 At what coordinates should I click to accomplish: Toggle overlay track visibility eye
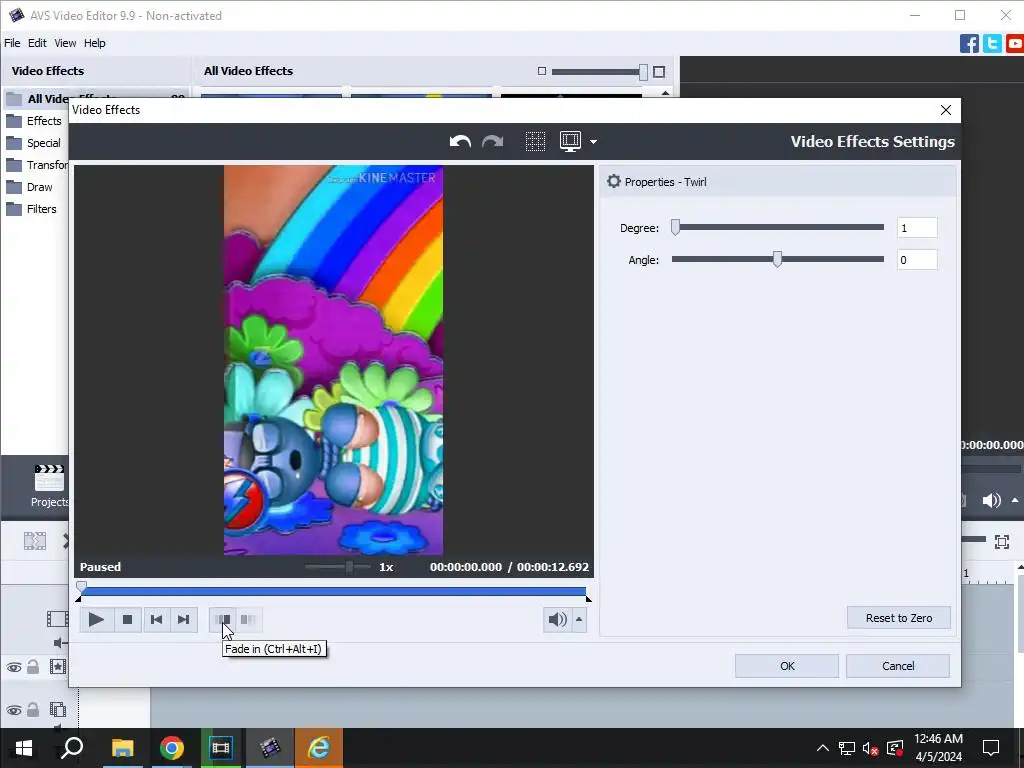coord(14,710)
